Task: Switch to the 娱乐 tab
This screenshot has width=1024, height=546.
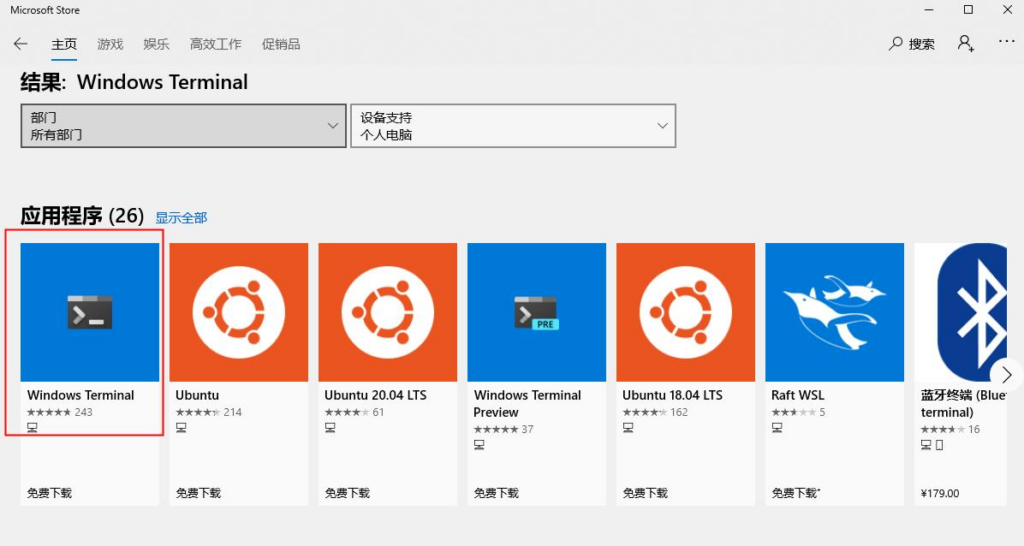Action: (x=156, y=44)
